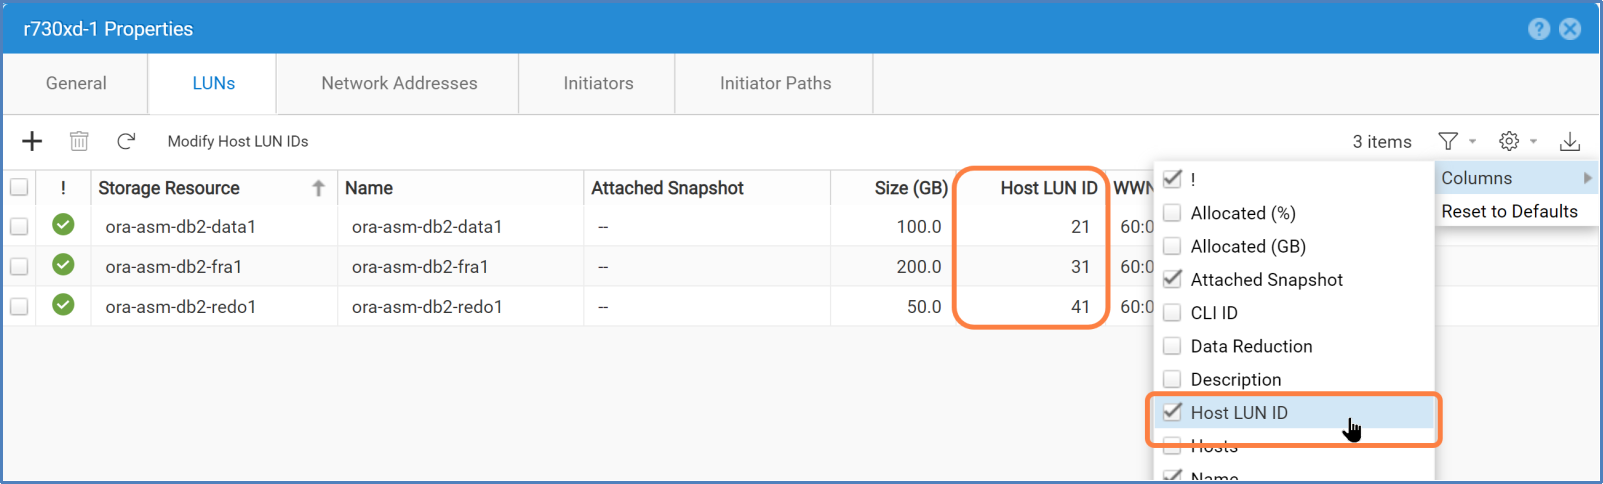Viewport: 1603px width, 484px height.
Task: Refresh the LUN list
Action: [126, 141]
